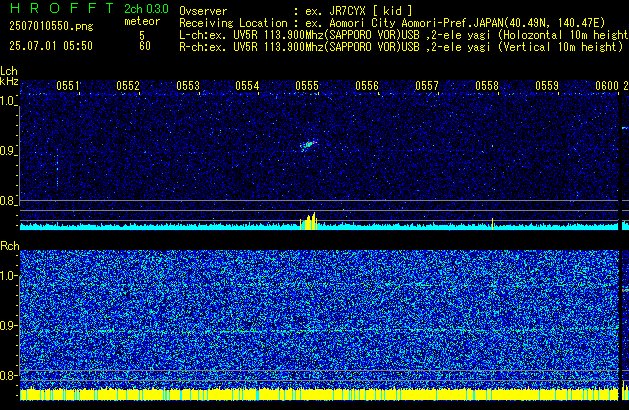Select the '2ch 0.3.0' version label
Image resolution: width=629 pixels, height=410 pixels.
(146, 9)
